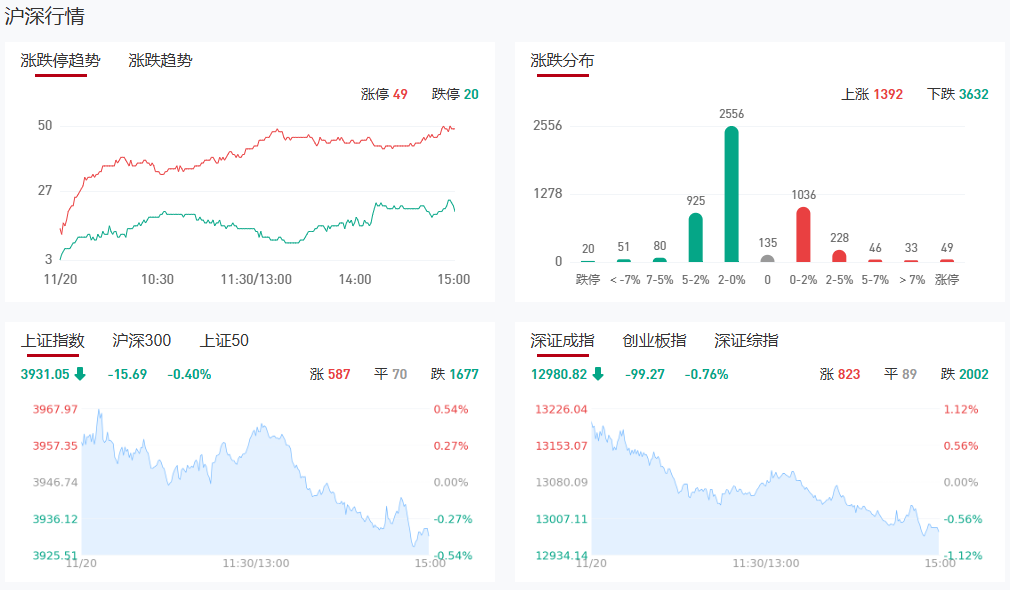This screenshot has width=1010, height=590.
Task: Click the red bar labeled 228
Action: coord(839,256)
